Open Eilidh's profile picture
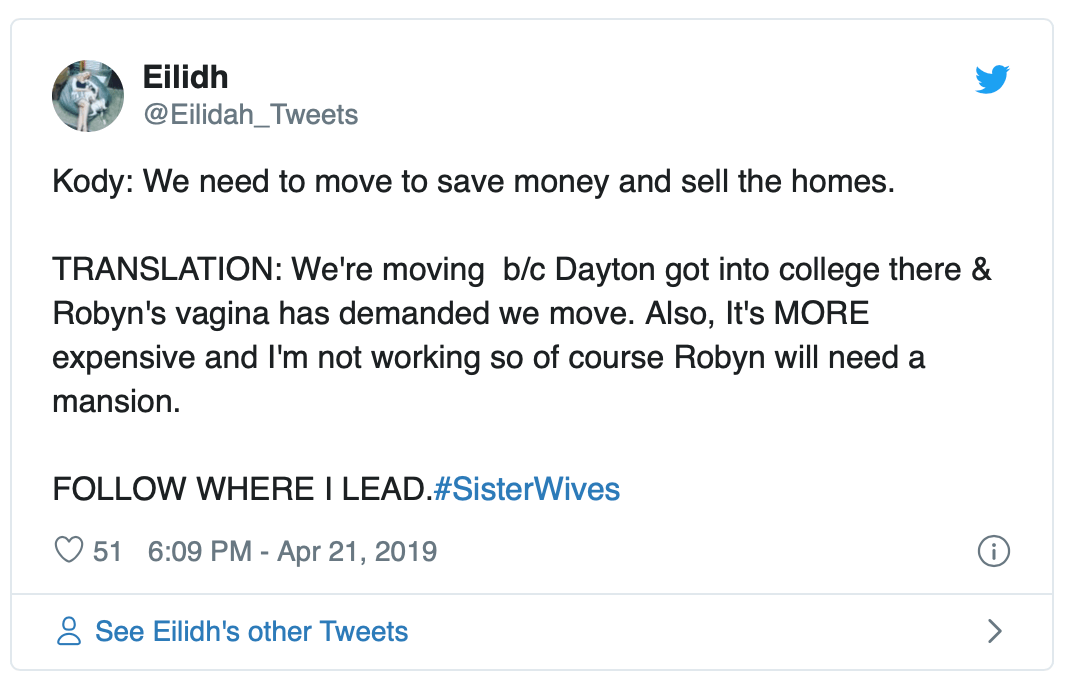 coord(88,96)
